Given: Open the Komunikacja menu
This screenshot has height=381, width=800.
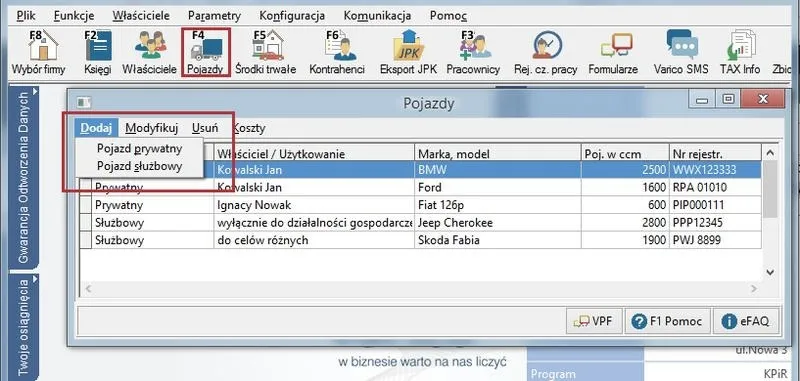Looking at the screenshot, I should coord(378,16).
